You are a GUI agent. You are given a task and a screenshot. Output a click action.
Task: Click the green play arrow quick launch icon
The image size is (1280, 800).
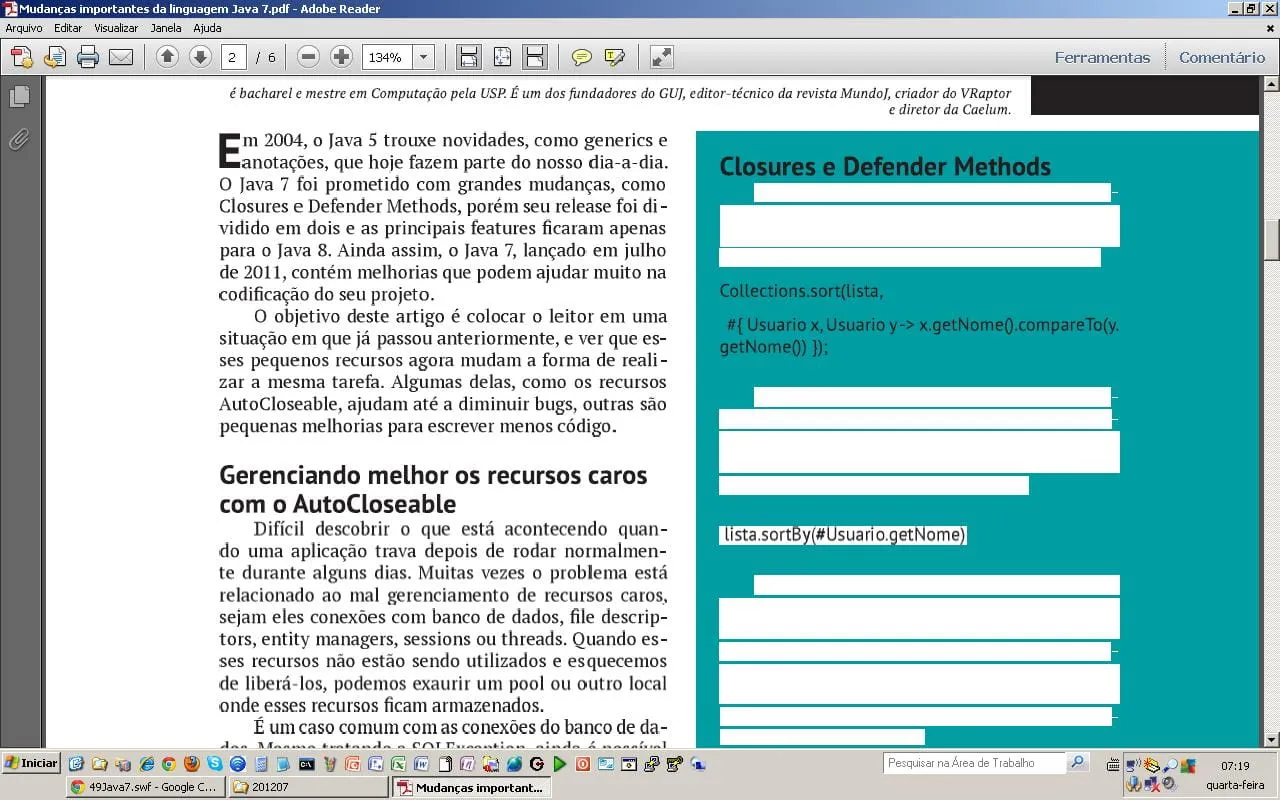(x=560, y=764)
